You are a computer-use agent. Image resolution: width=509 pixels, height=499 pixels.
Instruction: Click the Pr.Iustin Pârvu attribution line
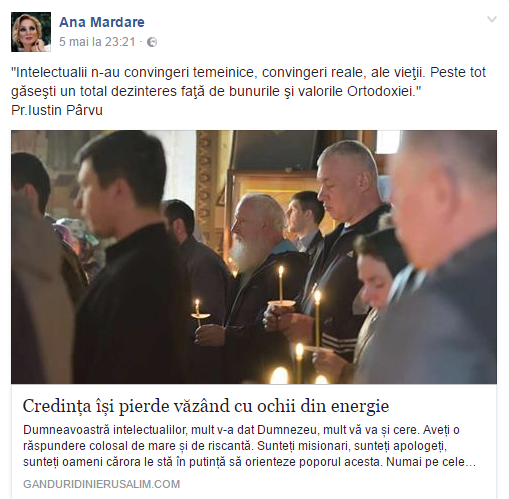pyautogui.click(x=57, y=110)
